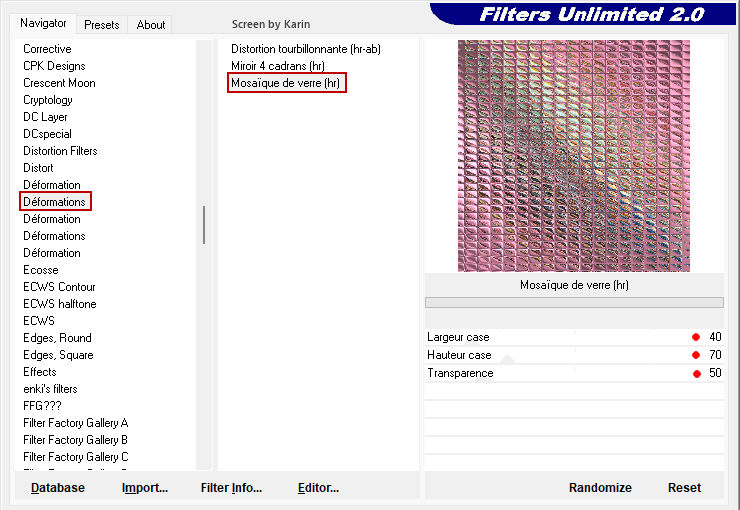Click the Database button
The height and width of the screenshot is (510, 740).
tap(58, 488)
